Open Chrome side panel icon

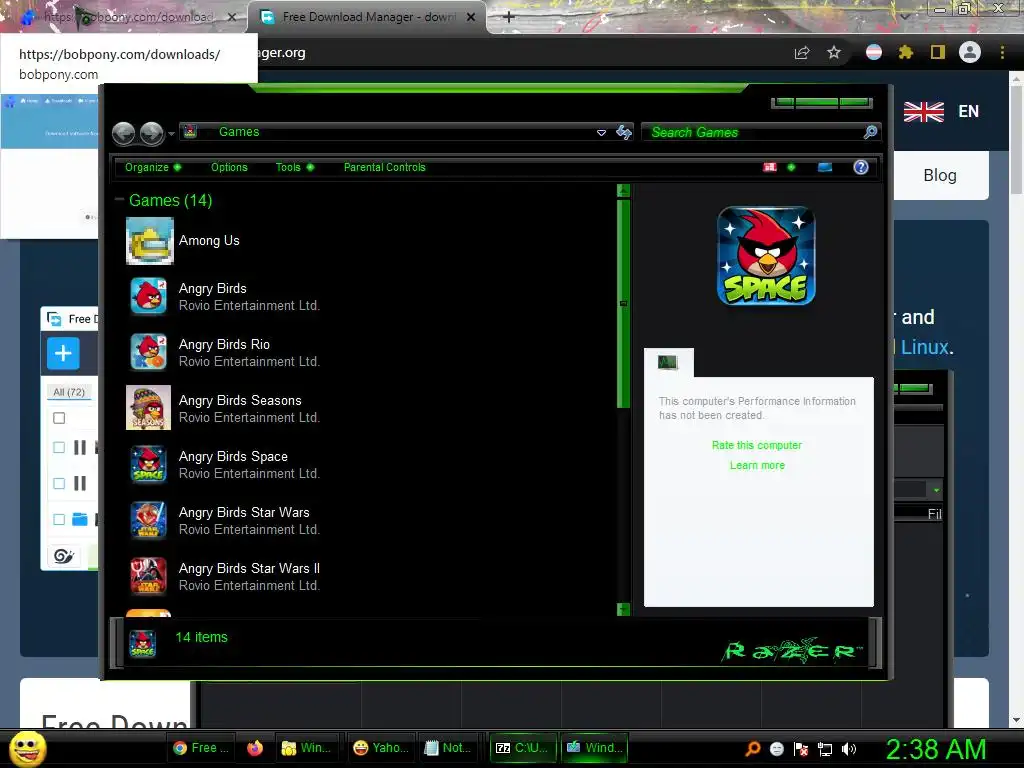point(938,52)
